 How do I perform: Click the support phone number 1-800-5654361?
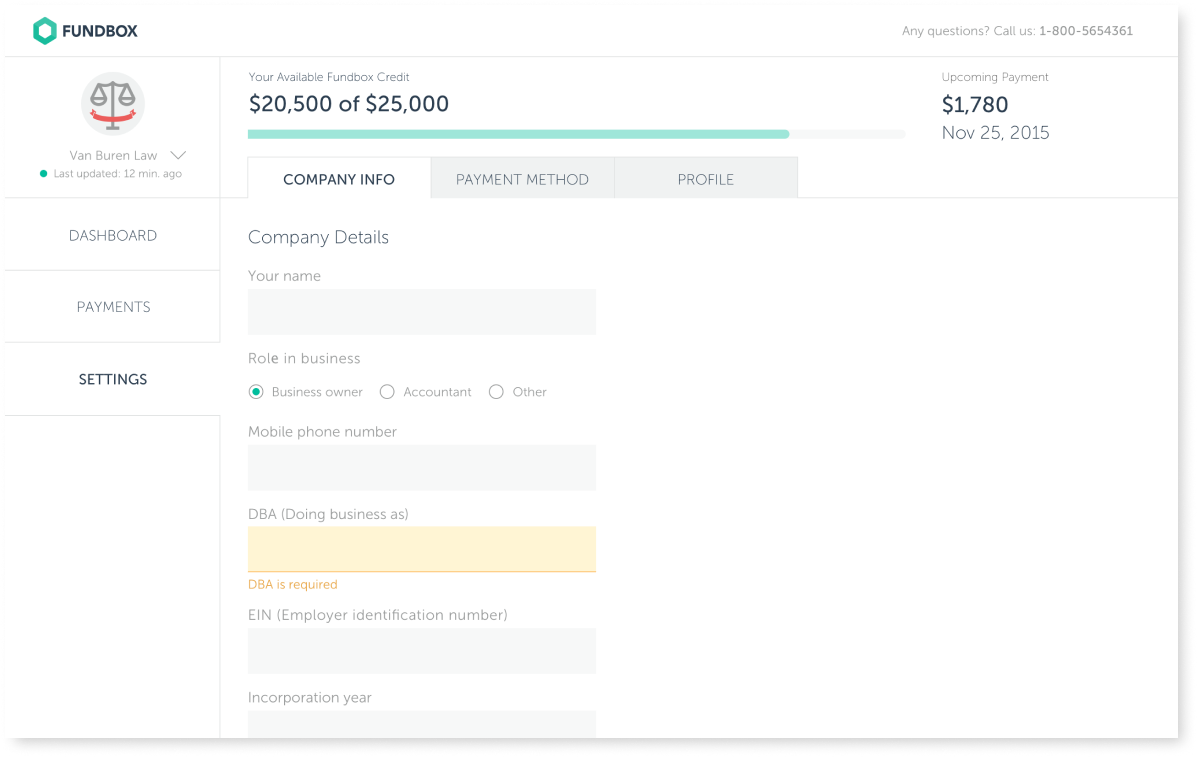coord(1086,31)
